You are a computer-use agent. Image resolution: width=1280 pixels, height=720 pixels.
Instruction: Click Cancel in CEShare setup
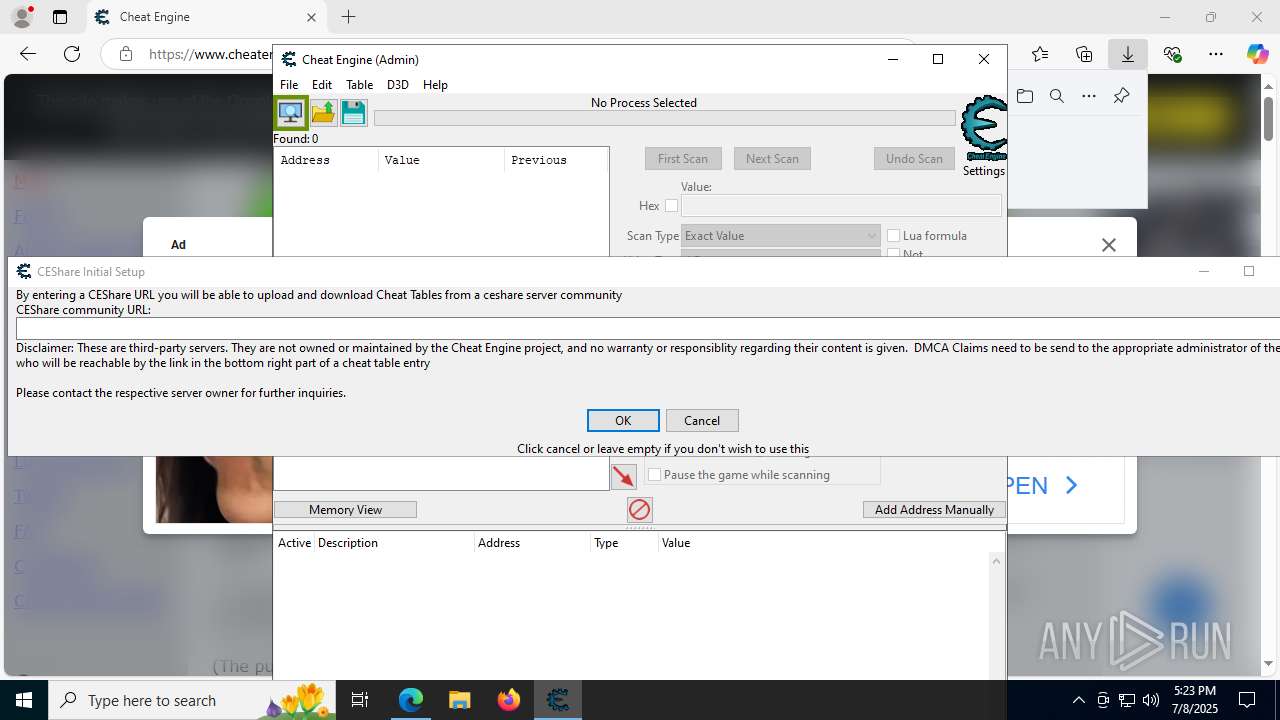coord(702,421)
